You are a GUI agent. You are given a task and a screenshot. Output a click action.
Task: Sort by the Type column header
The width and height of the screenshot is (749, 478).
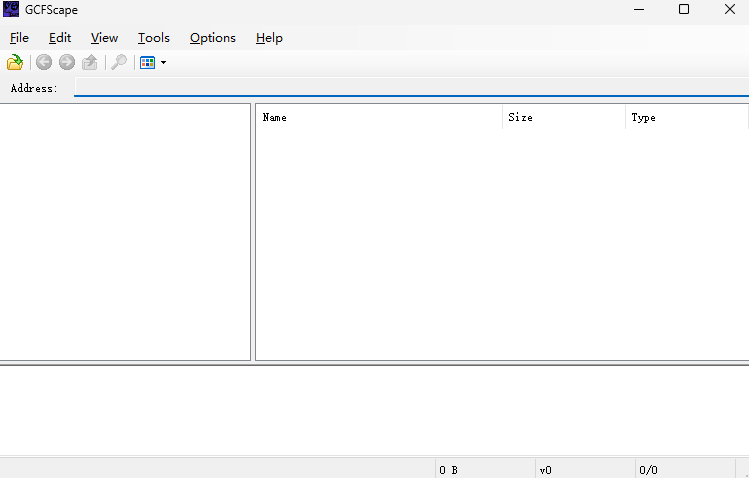click(686, 117)
